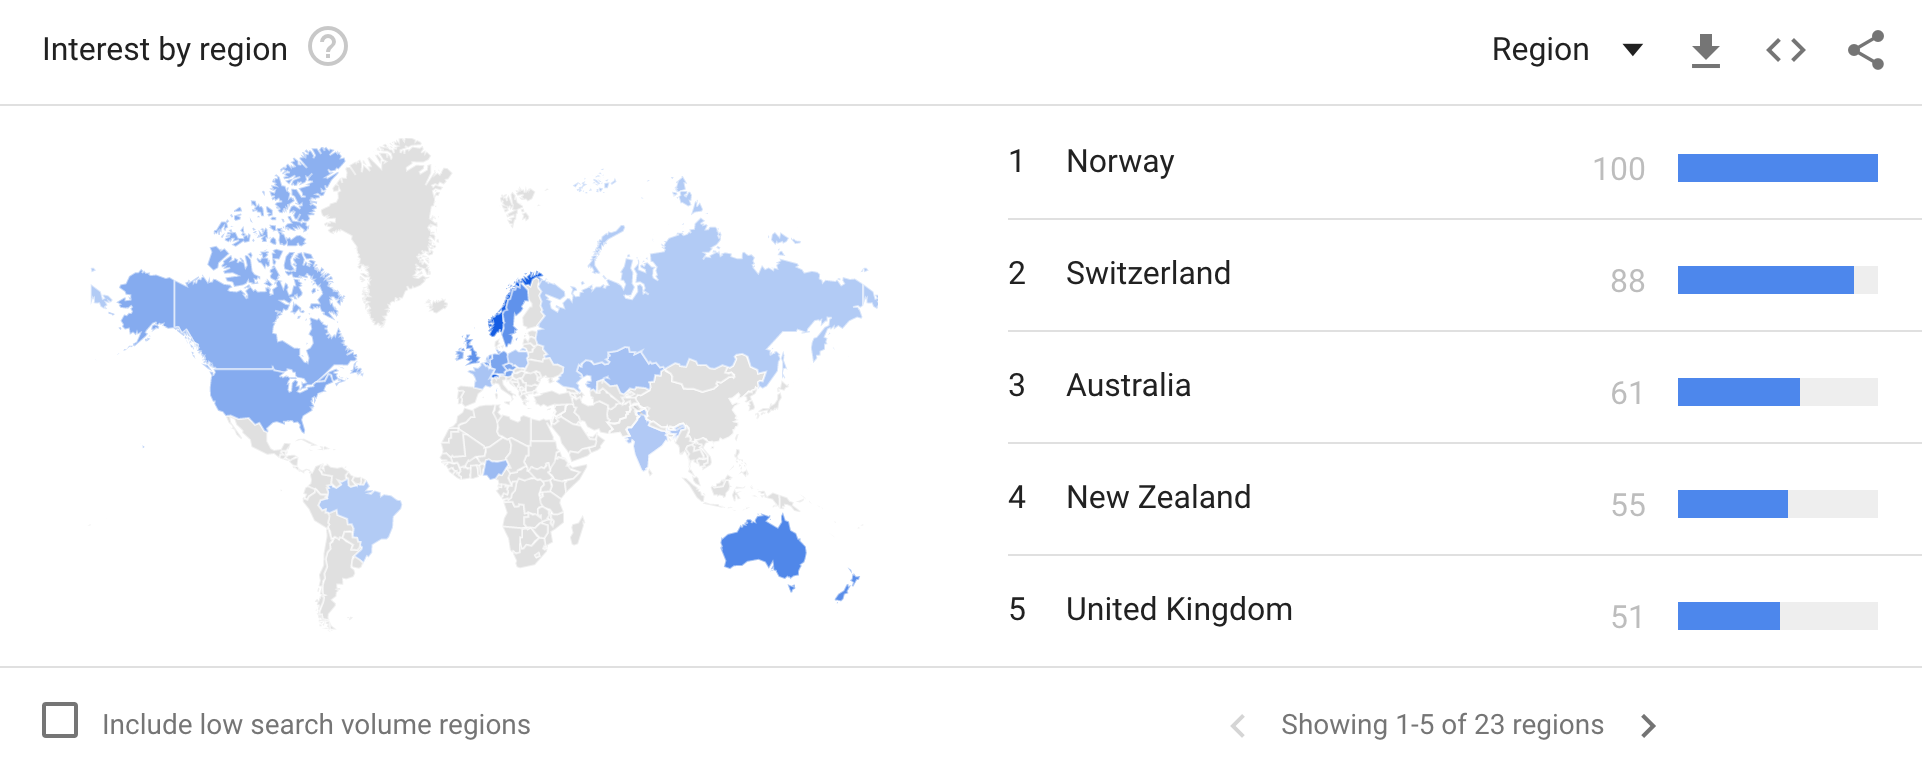1922x774 pixels.
Task: Open the embed code icon
Action: (1785, 50)
